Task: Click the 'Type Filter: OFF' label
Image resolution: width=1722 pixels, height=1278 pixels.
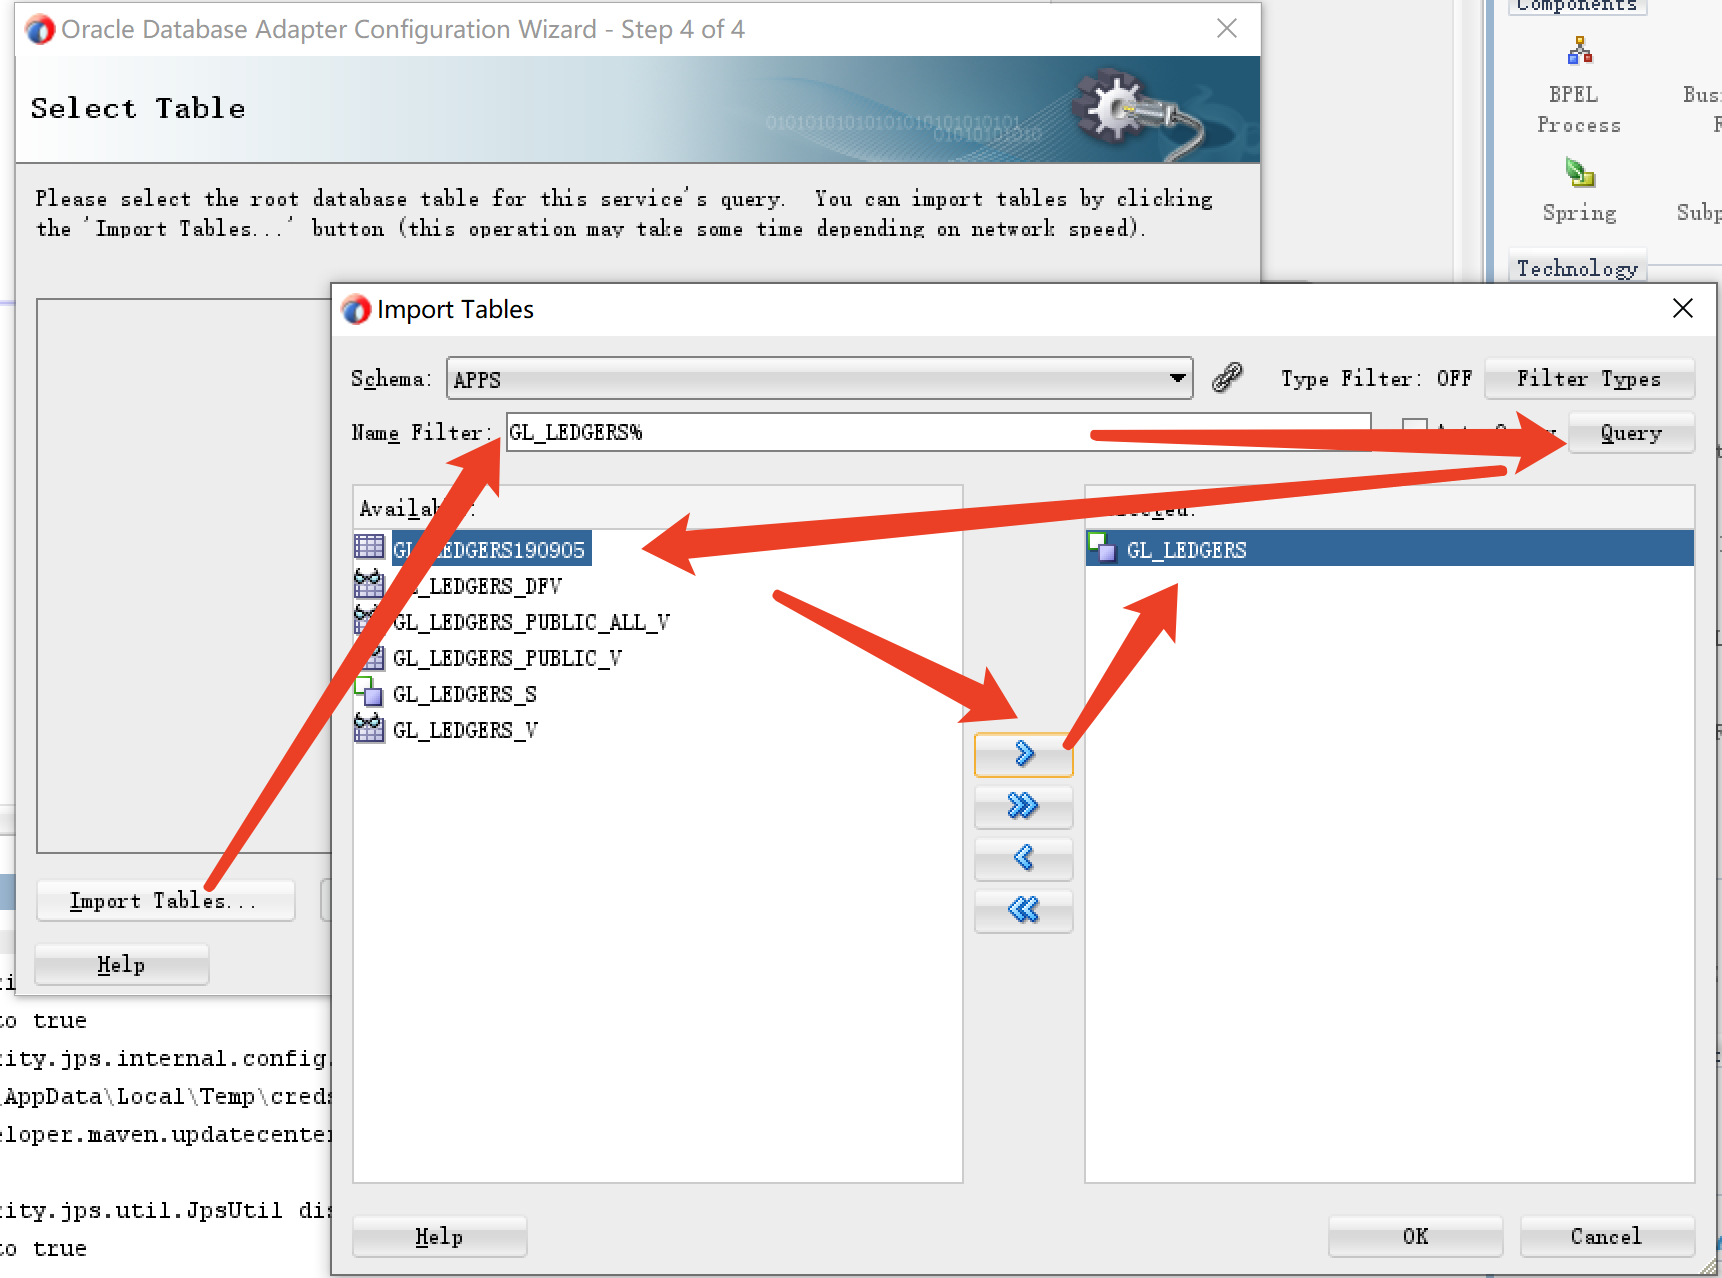Action: 1377,379
